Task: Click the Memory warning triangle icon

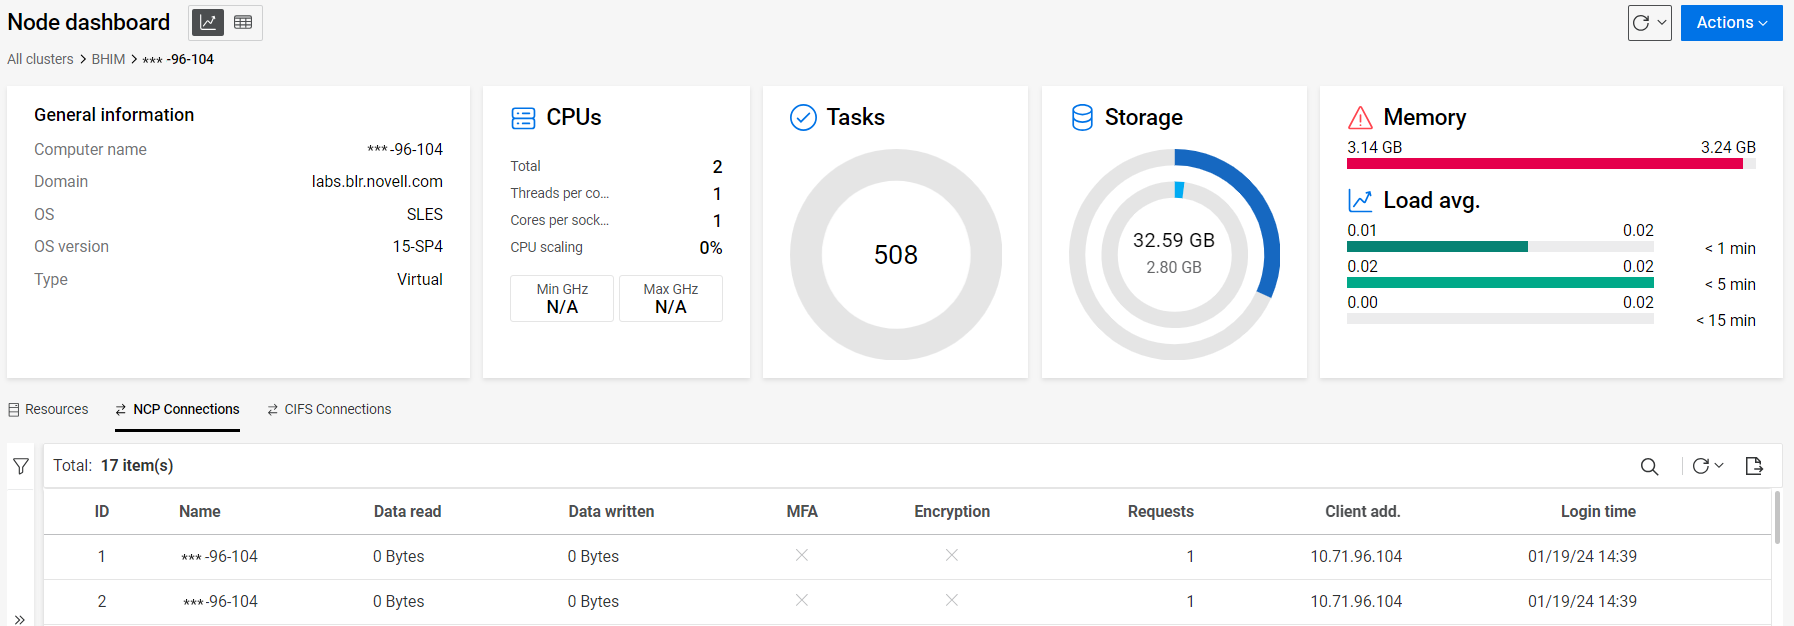Action: point(1360,118)
